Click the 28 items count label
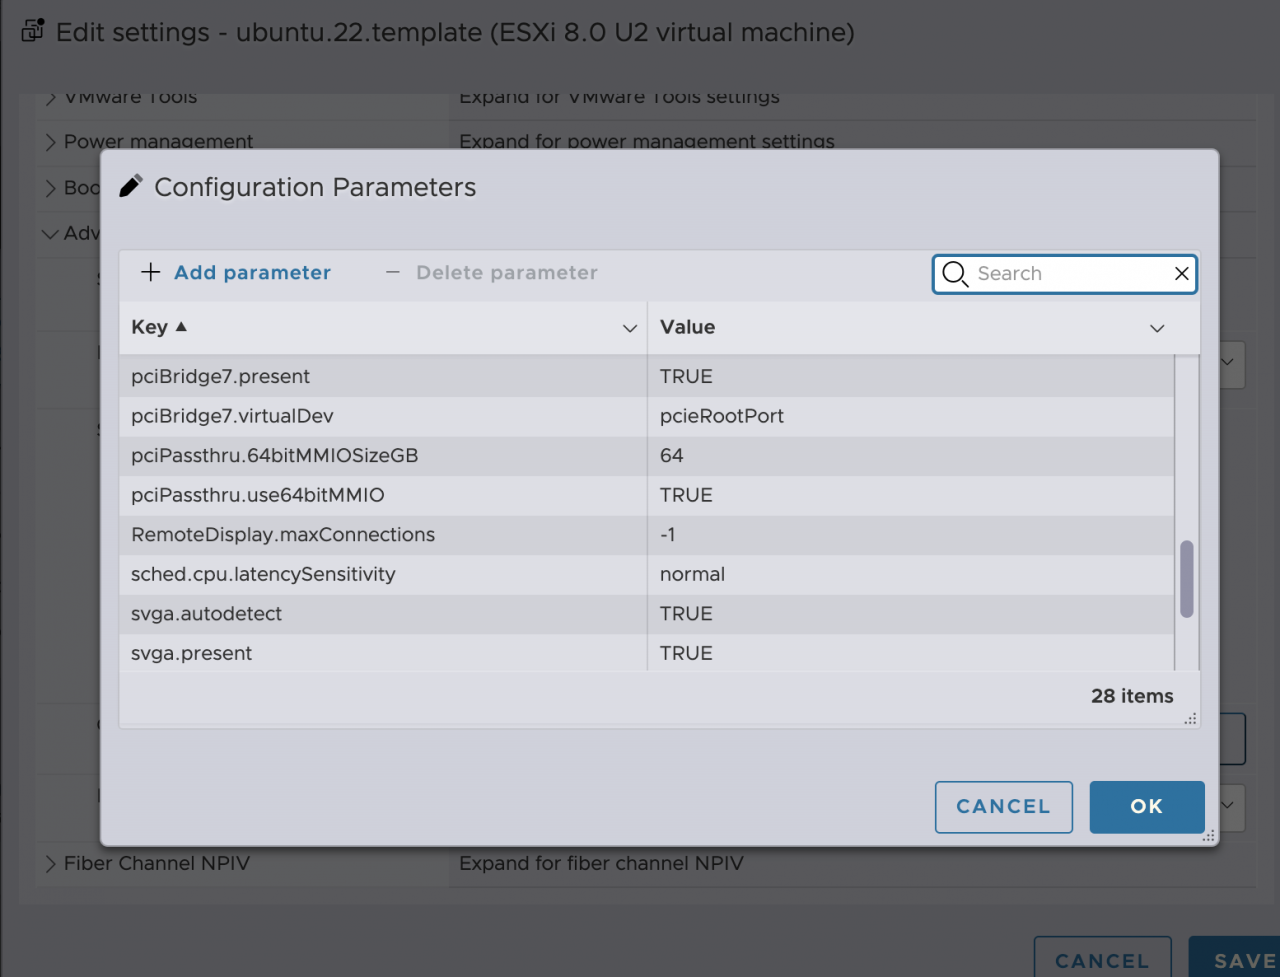Image resolution: width=1280 pixels, height=977 pixels. pyautogui.click(x=1132, y=696)
